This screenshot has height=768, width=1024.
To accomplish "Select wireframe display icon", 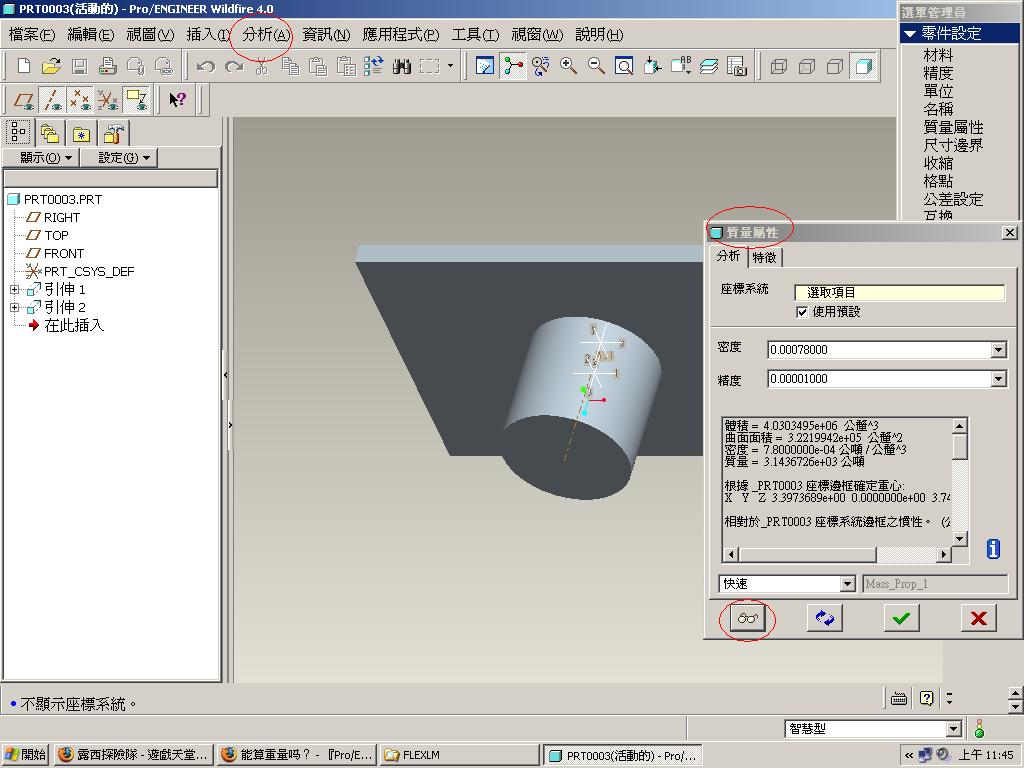I will tap(778, 66).
